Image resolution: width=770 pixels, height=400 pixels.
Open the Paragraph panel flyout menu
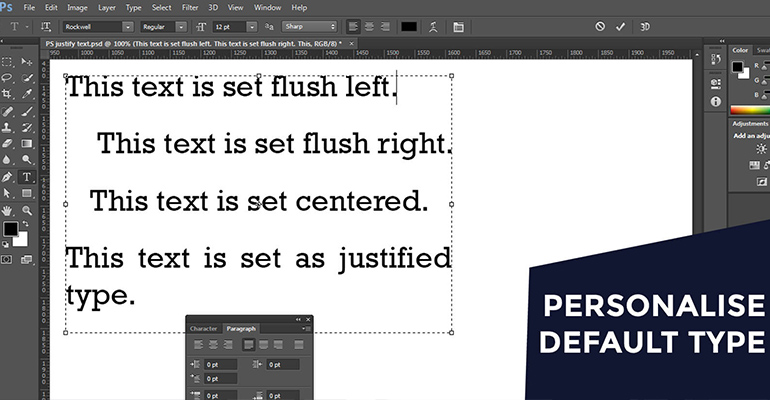coord(305,328)
